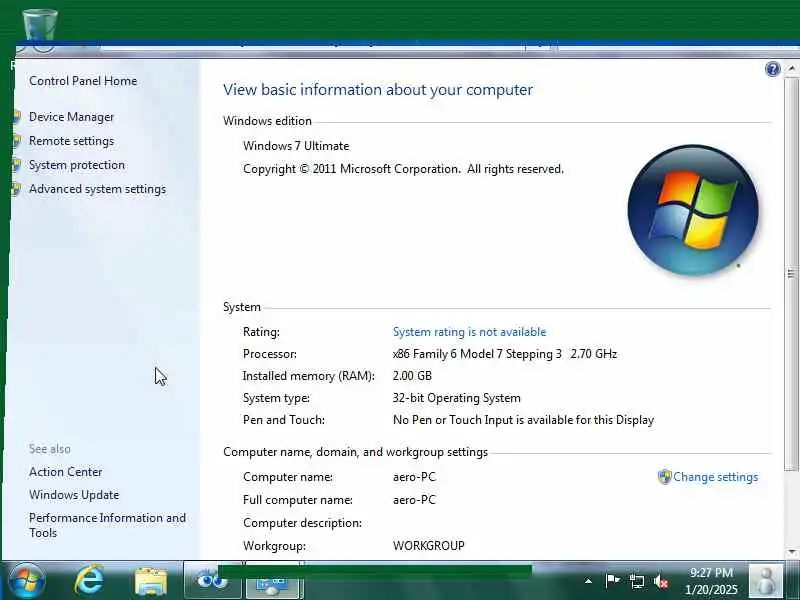Viewport: 800px width, 600px height.
Task: Click the 'Windows 7 Ultimate' text
Action: tap(296, 146)
